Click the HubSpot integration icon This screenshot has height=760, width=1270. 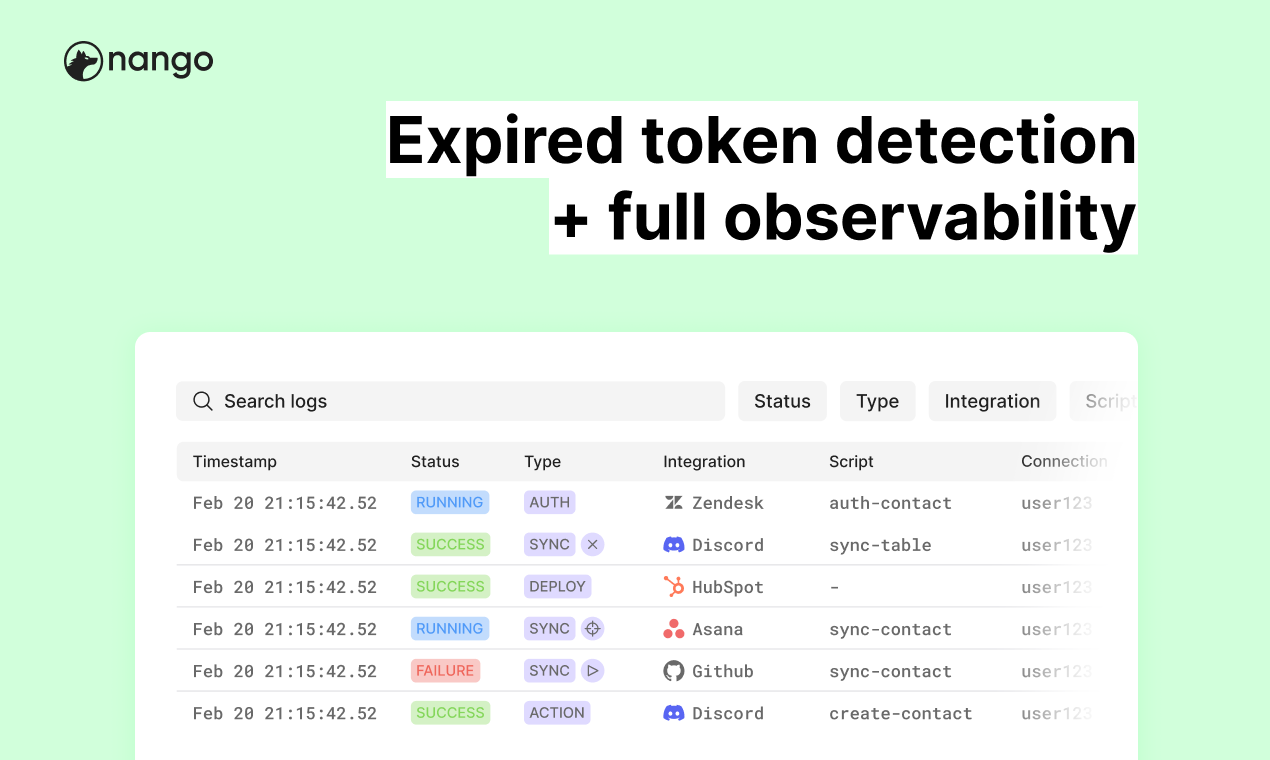click(674, 587)
